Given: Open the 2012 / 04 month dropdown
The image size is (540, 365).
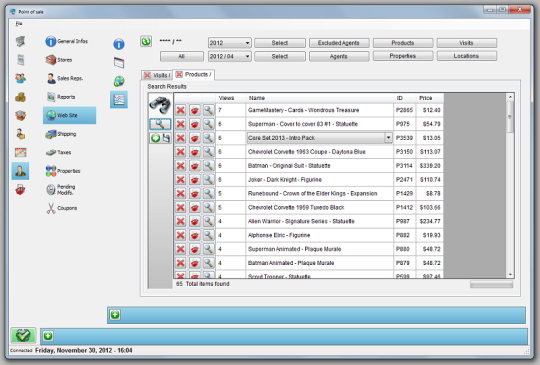Looking at the screenshot, I should [230, 56].
